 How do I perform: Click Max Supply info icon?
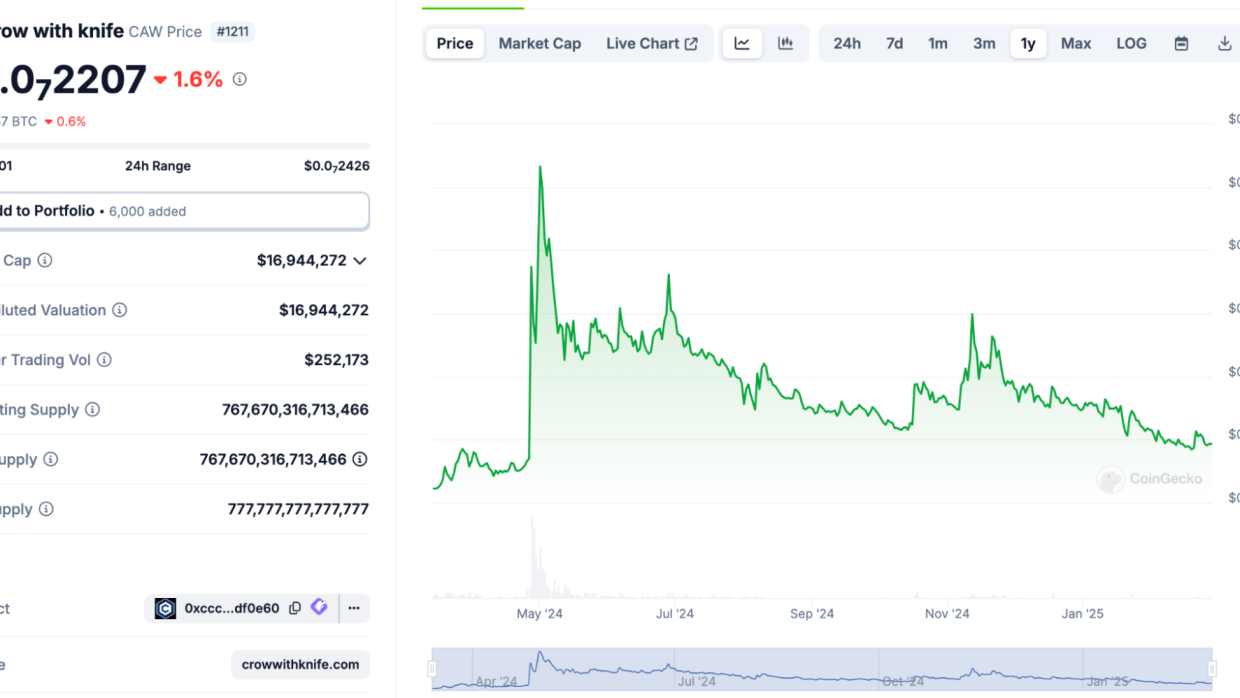tap(46, 509)
